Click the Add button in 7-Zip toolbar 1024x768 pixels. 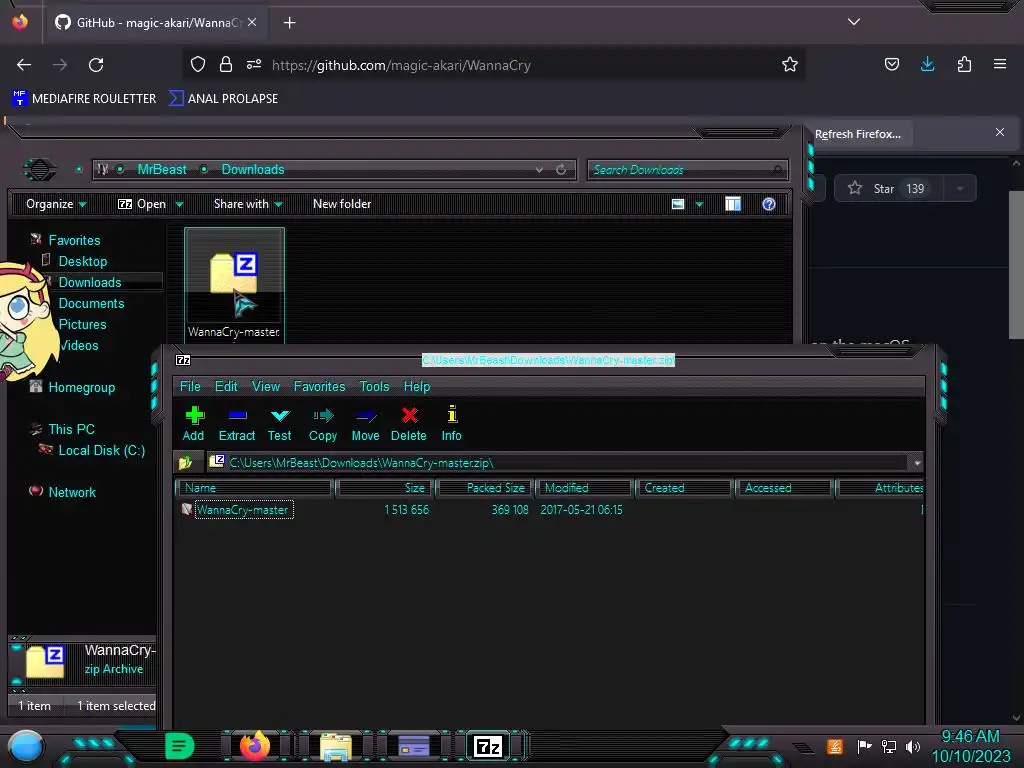(193, 423)
